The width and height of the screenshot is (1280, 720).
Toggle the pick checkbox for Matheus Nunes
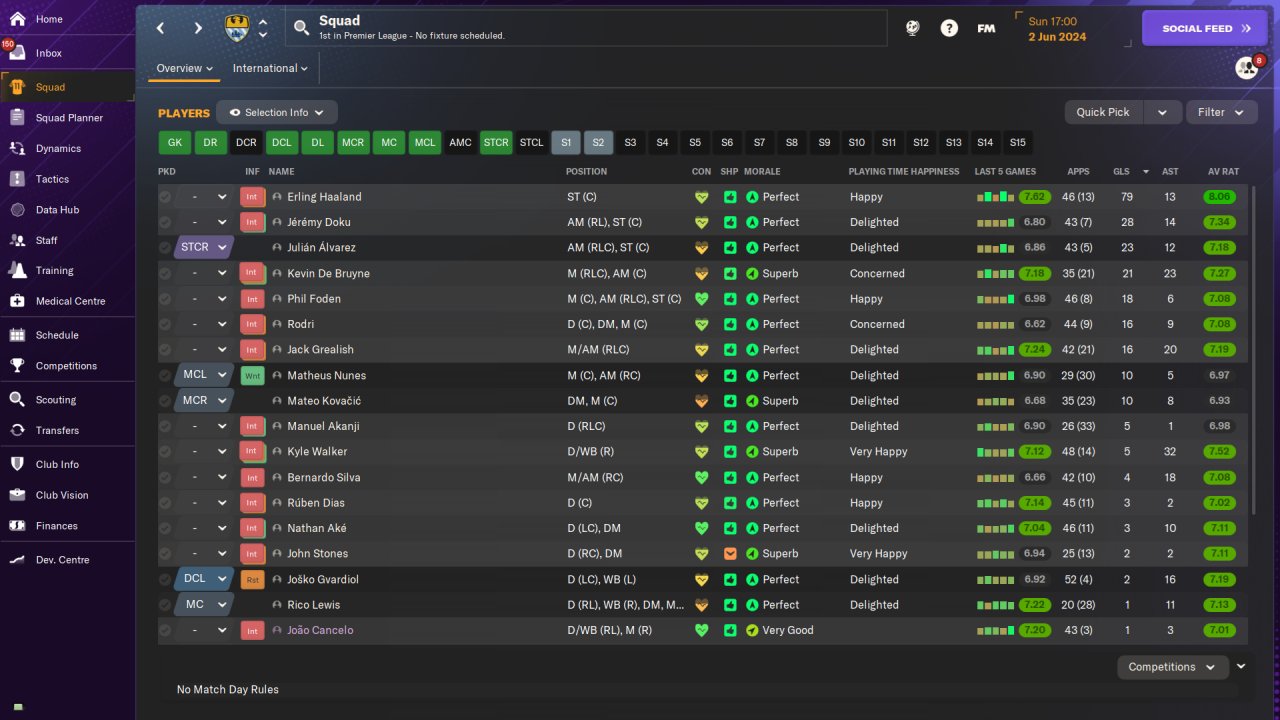(165, 375)
